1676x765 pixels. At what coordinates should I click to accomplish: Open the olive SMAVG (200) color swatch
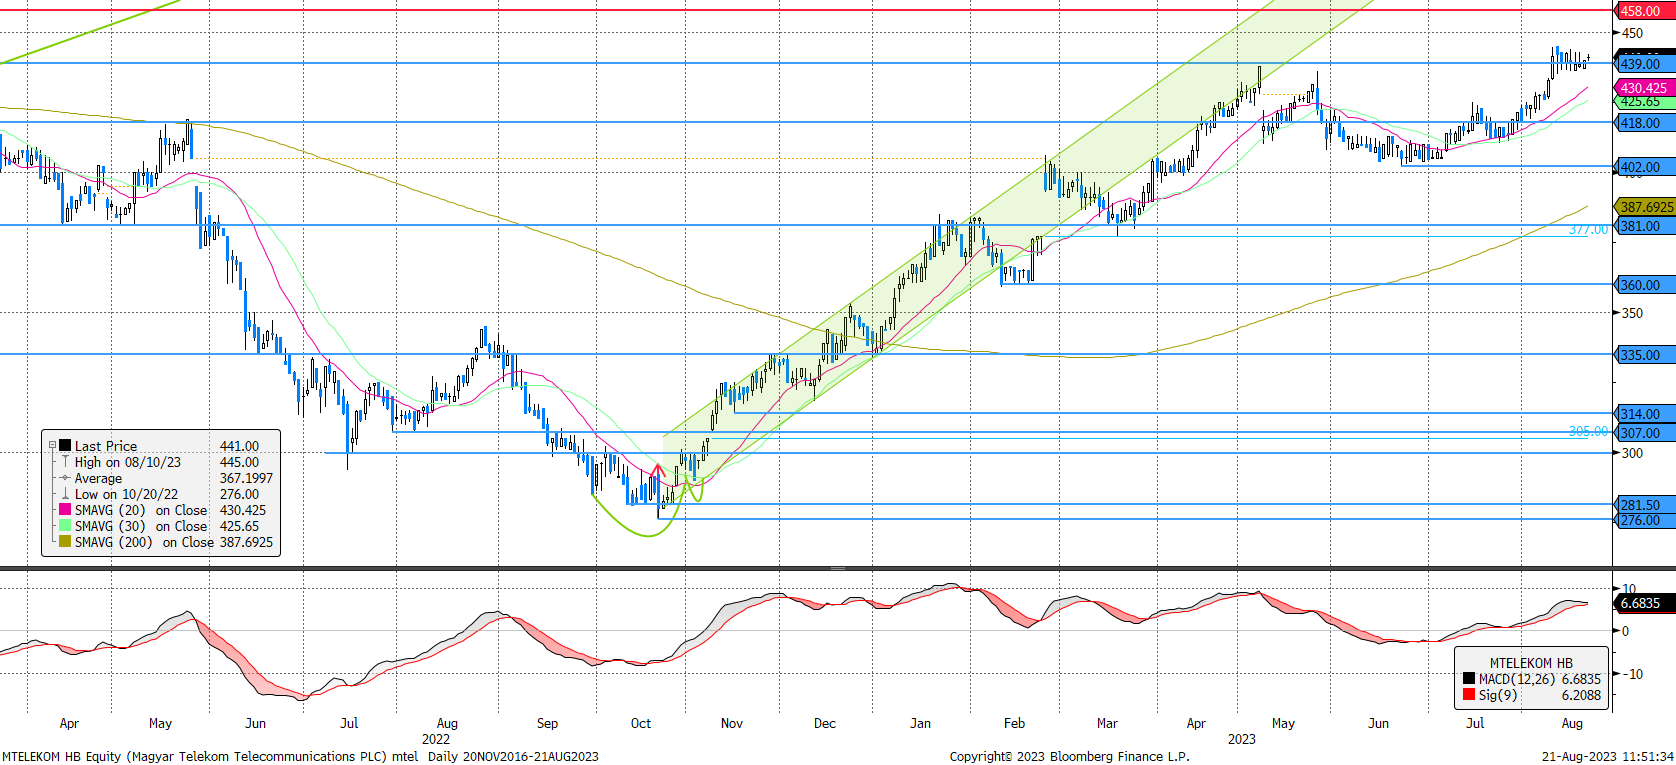(65, 542)
